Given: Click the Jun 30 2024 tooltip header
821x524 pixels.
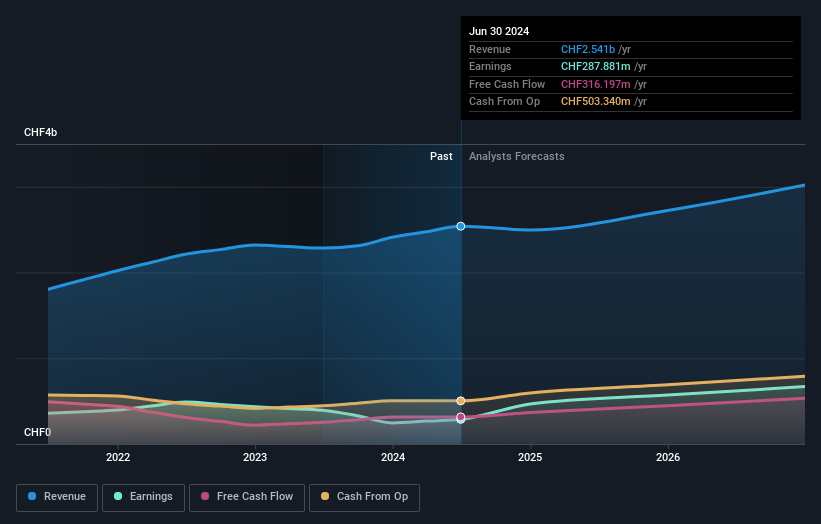Looking at the screenshot, I should (x=499, y=31).
